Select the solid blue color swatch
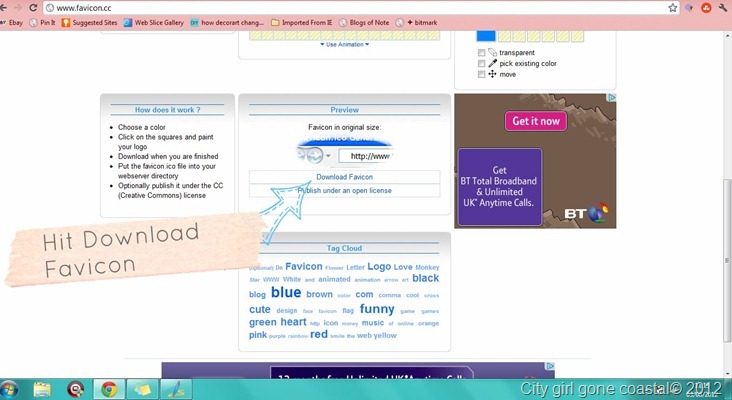The width and height of the screenshot is (732, 400). (x=486, y=36)
